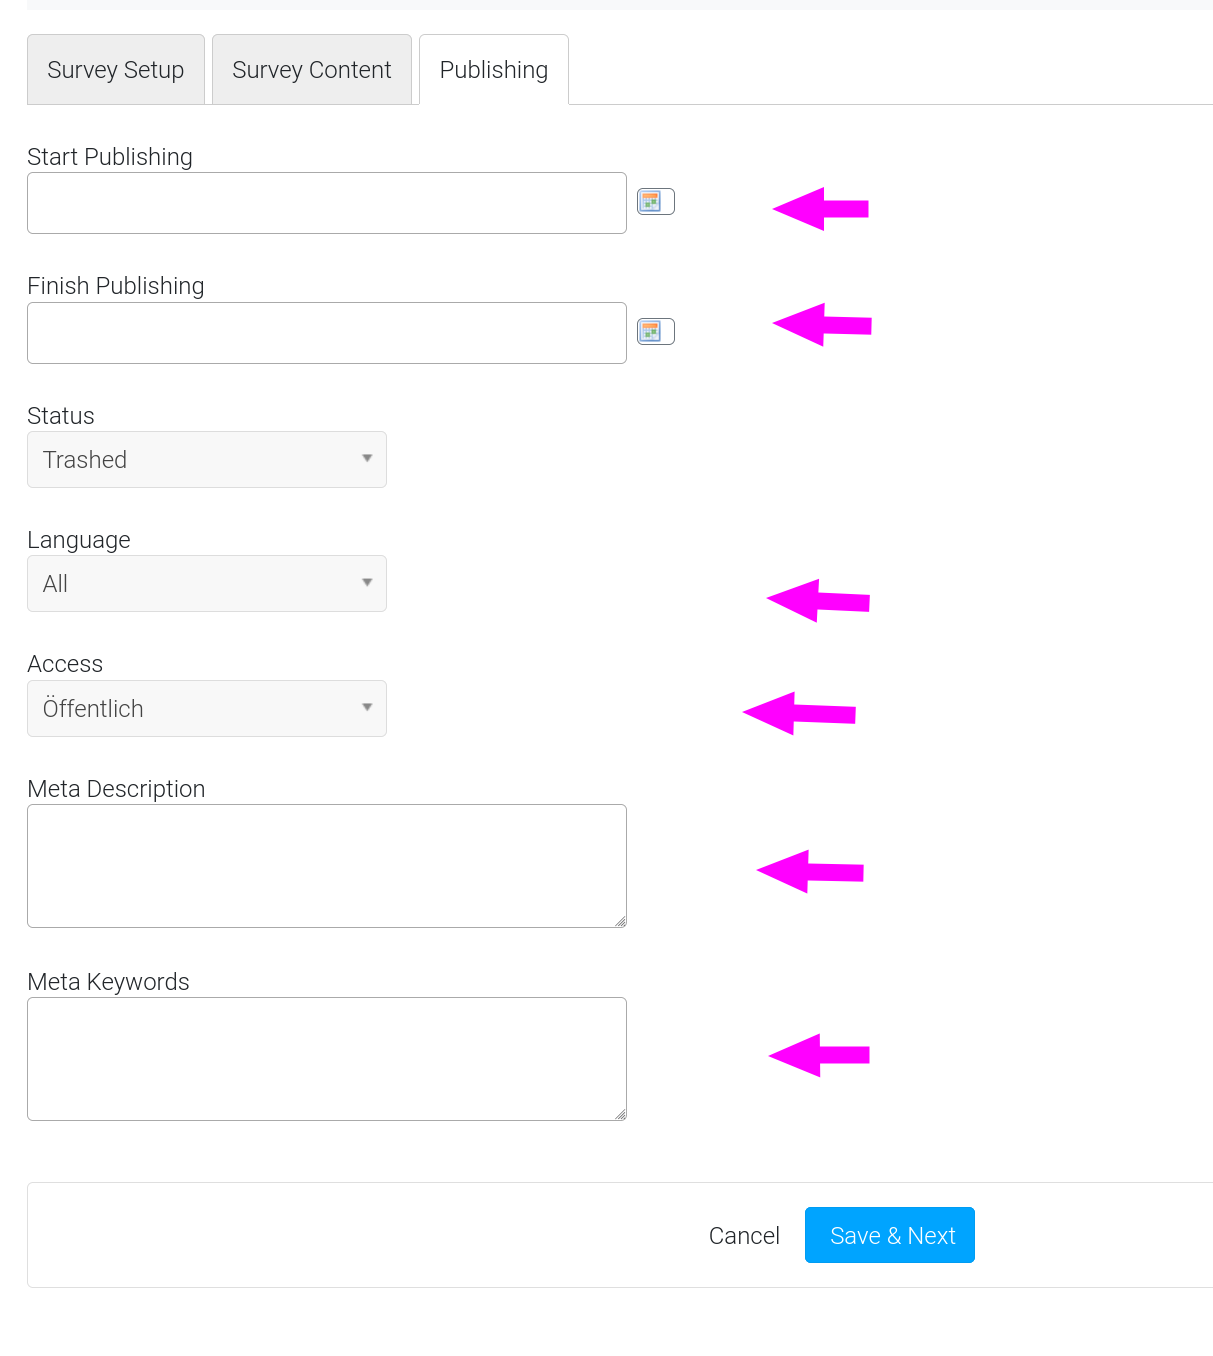
Task: Open the Language dropdown set to All
Action: pos(207,584)
